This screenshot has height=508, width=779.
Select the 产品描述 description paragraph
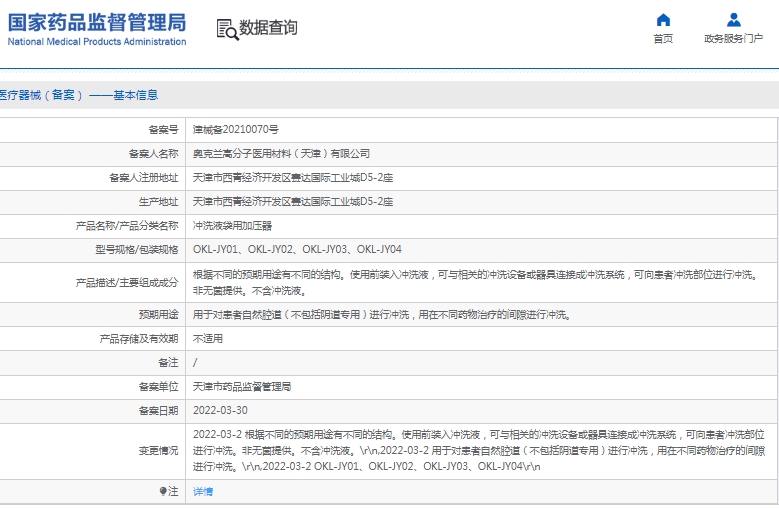click(x=475, y=283)
